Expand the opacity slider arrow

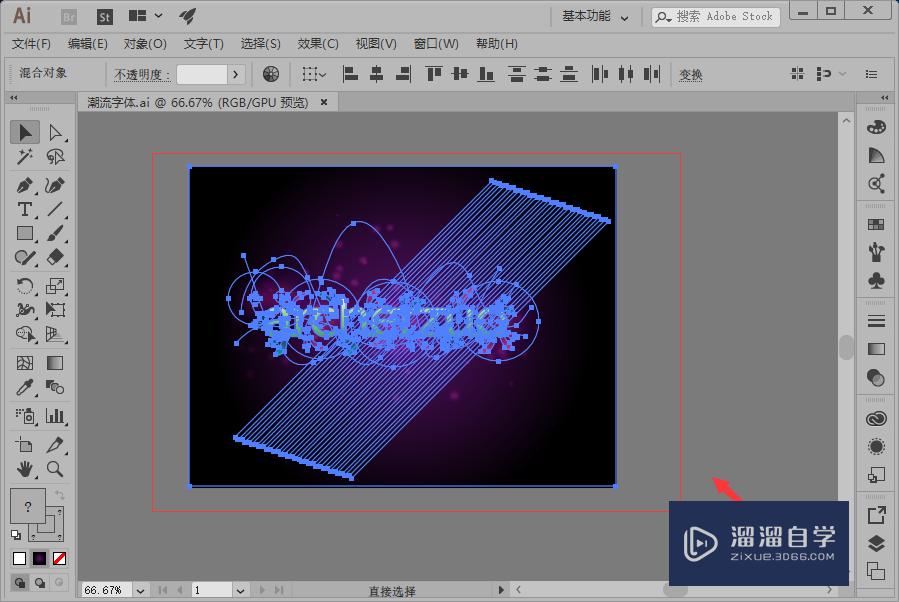(x=236, y=74)
